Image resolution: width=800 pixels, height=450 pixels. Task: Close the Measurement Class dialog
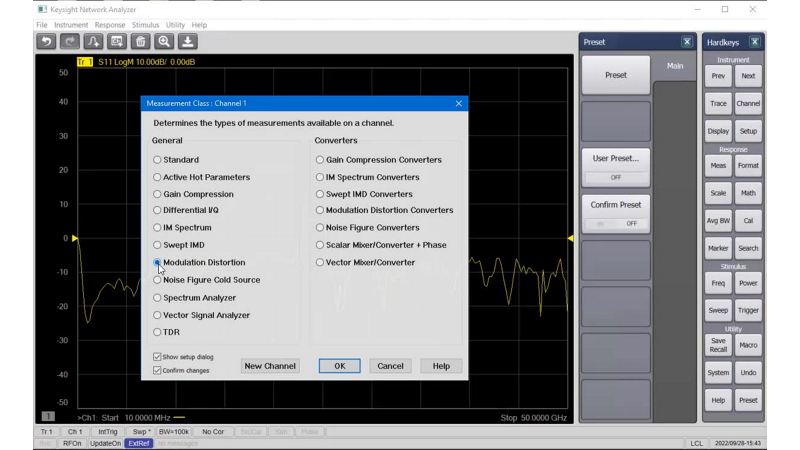pyautogui.click(x=459, y=104)
